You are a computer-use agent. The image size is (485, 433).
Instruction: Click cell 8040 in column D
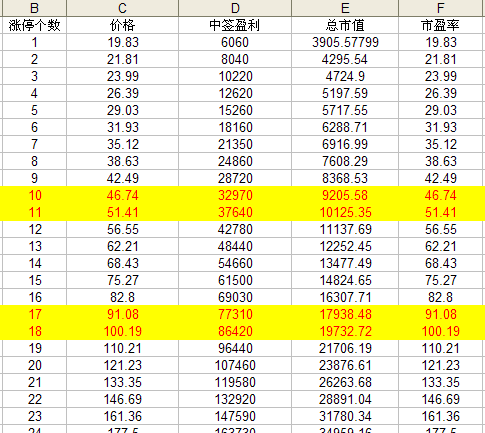tap(235, 59)
